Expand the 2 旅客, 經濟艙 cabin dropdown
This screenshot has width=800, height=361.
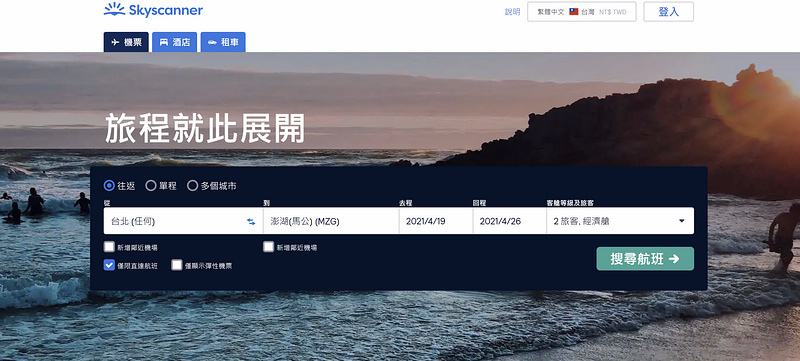tap(620, 221)
